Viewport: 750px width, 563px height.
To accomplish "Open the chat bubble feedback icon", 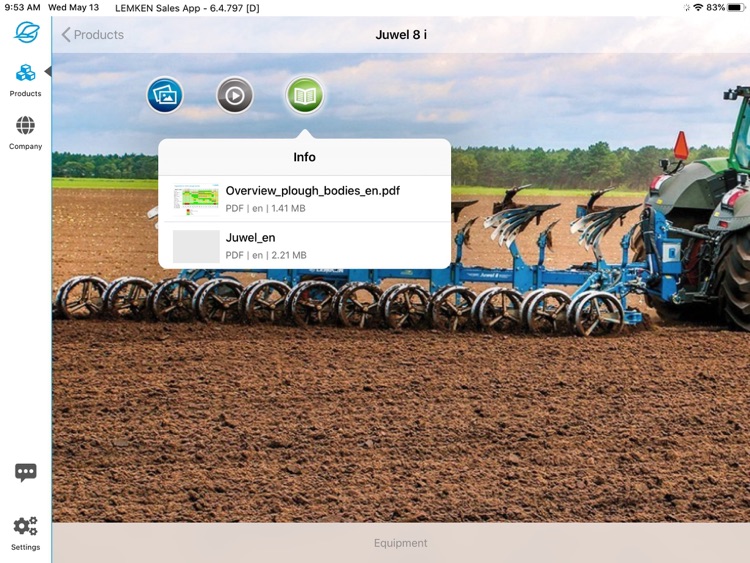I will click(x=26, y=472).
